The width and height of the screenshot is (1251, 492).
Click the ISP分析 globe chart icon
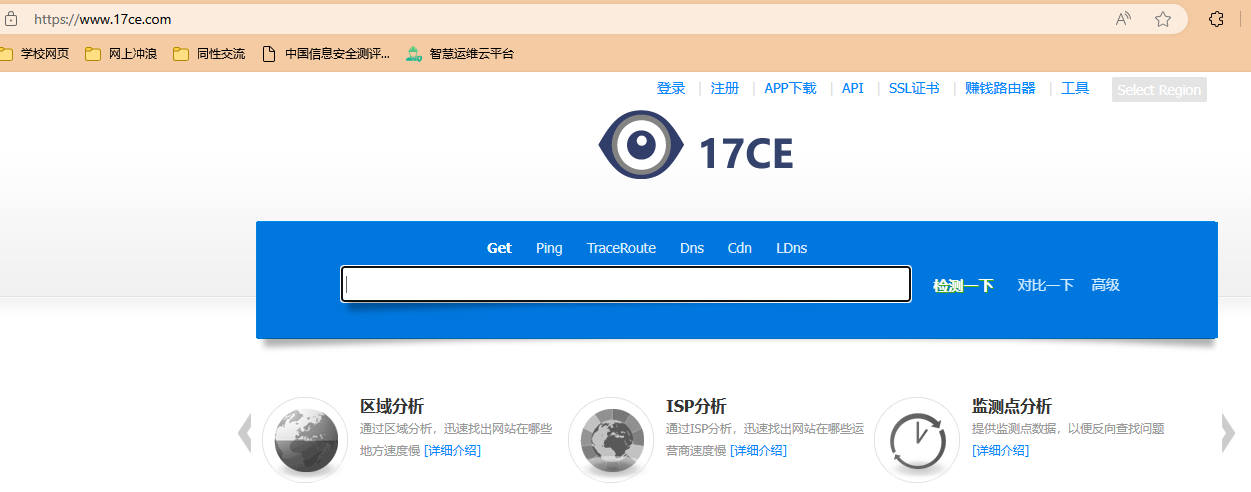tap(611, 439)
